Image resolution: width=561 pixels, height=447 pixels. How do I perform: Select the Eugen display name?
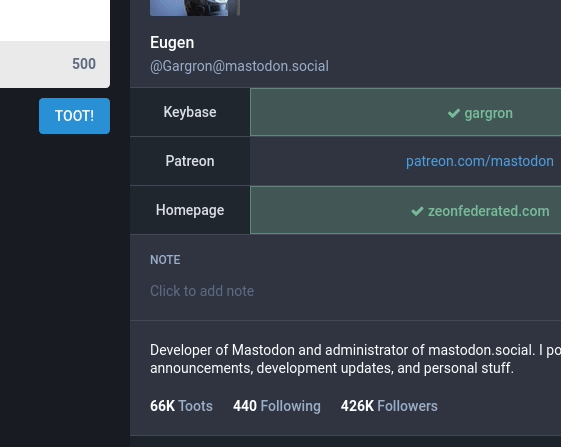coord(172,43)
